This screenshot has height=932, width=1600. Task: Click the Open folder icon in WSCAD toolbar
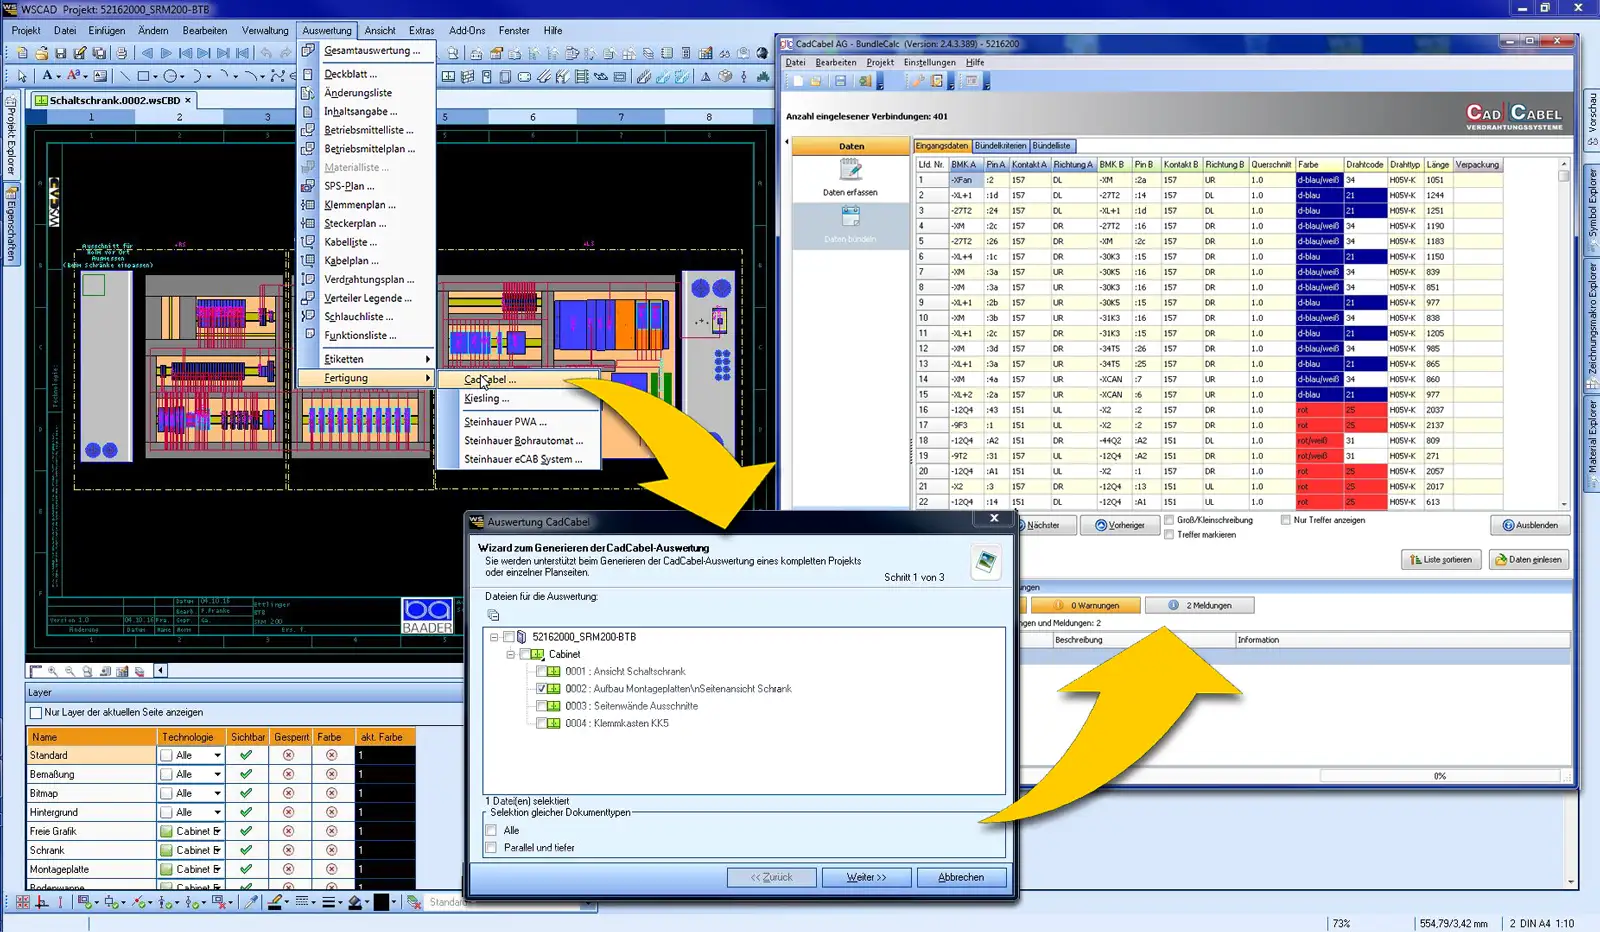coord(41,53)
